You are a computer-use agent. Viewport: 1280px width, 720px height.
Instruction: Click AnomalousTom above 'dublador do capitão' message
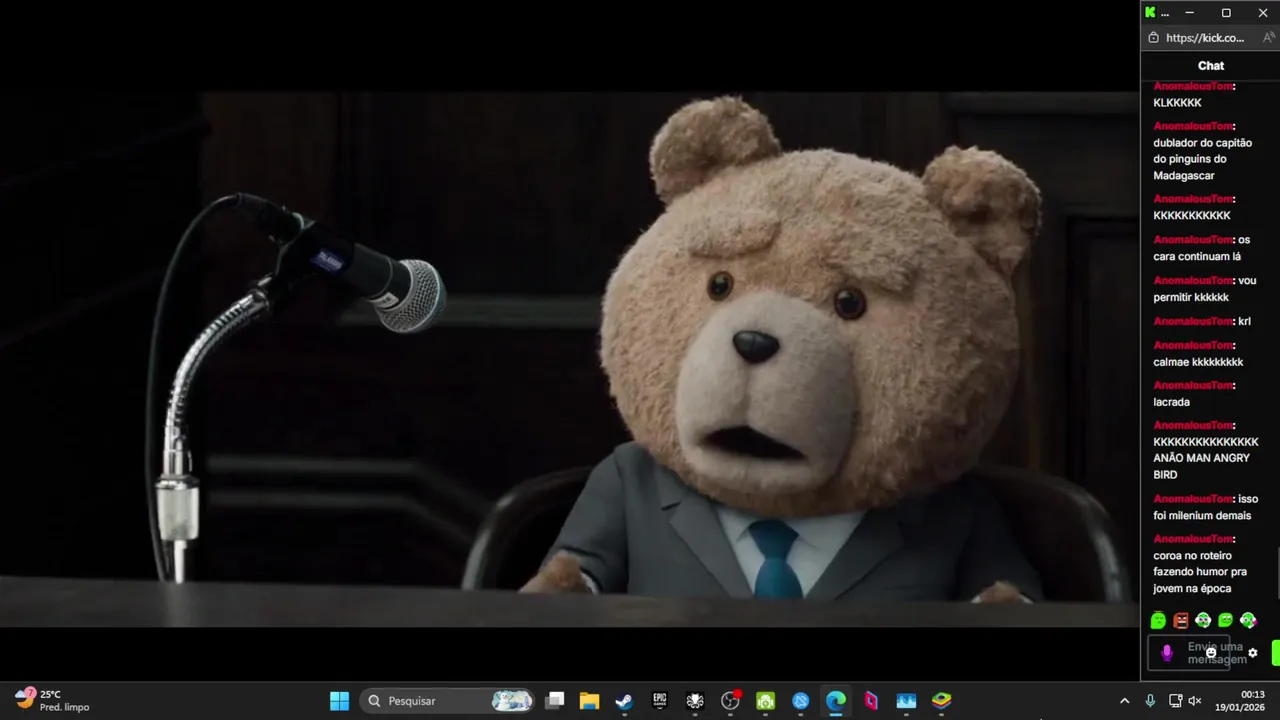click(1193, 126)
